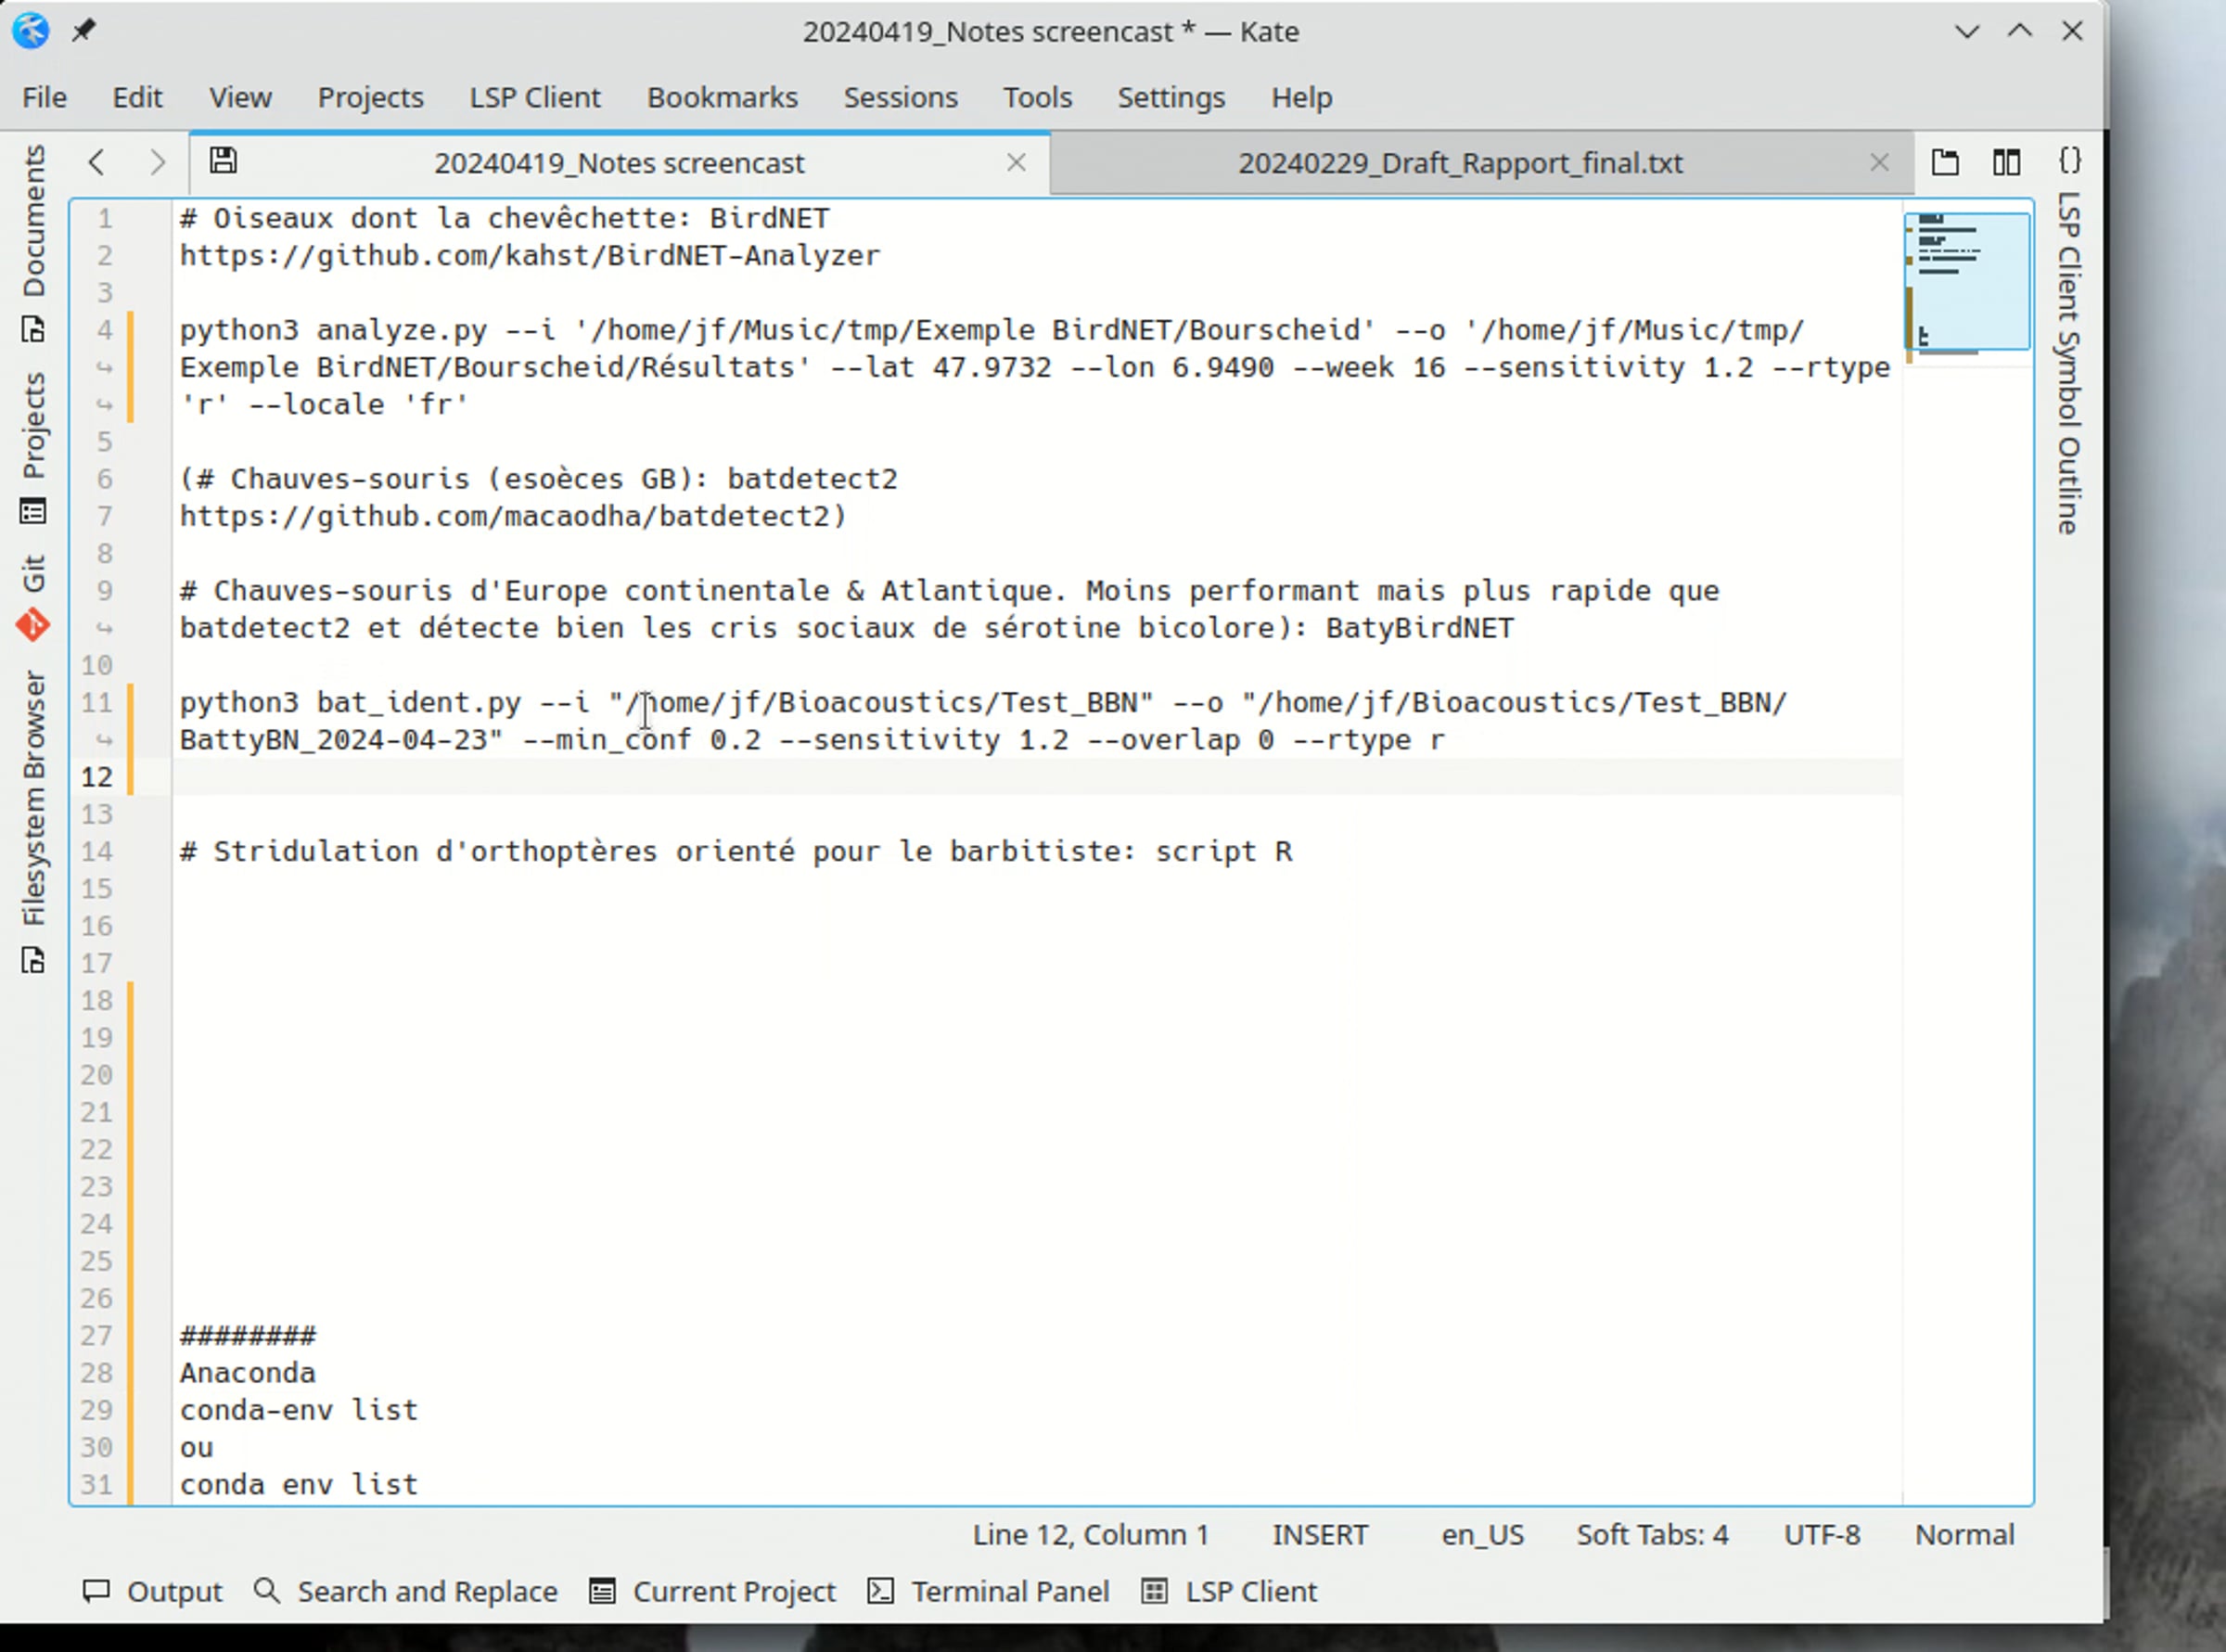Open the Bookmarks menu
The width and height of the screenshot is (2226, 1652).
coord(721,97)
